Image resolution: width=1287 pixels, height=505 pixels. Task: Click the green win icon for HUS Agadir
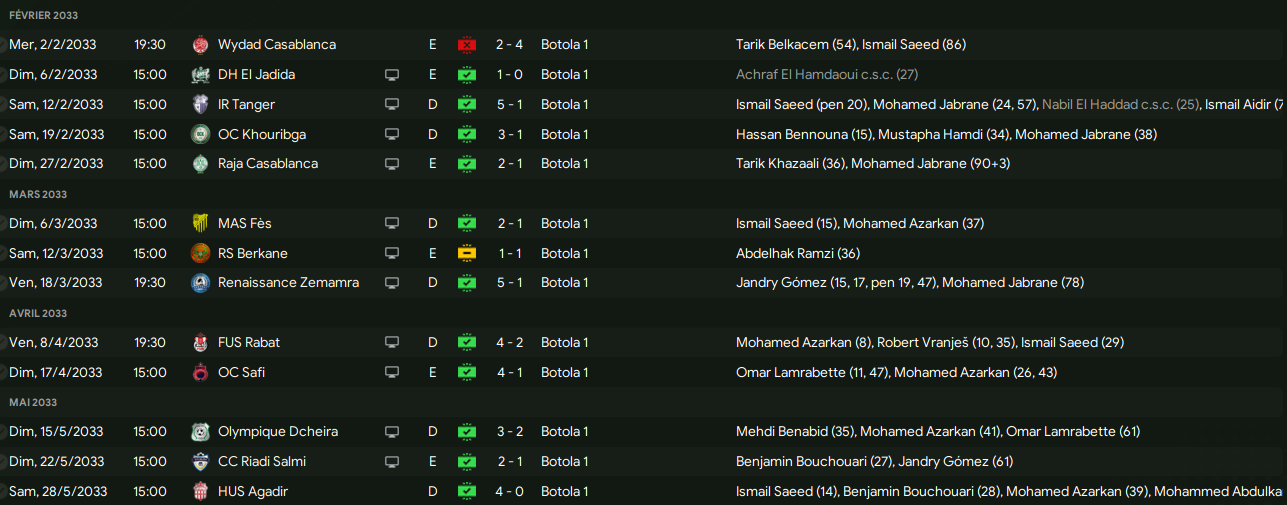467,491
